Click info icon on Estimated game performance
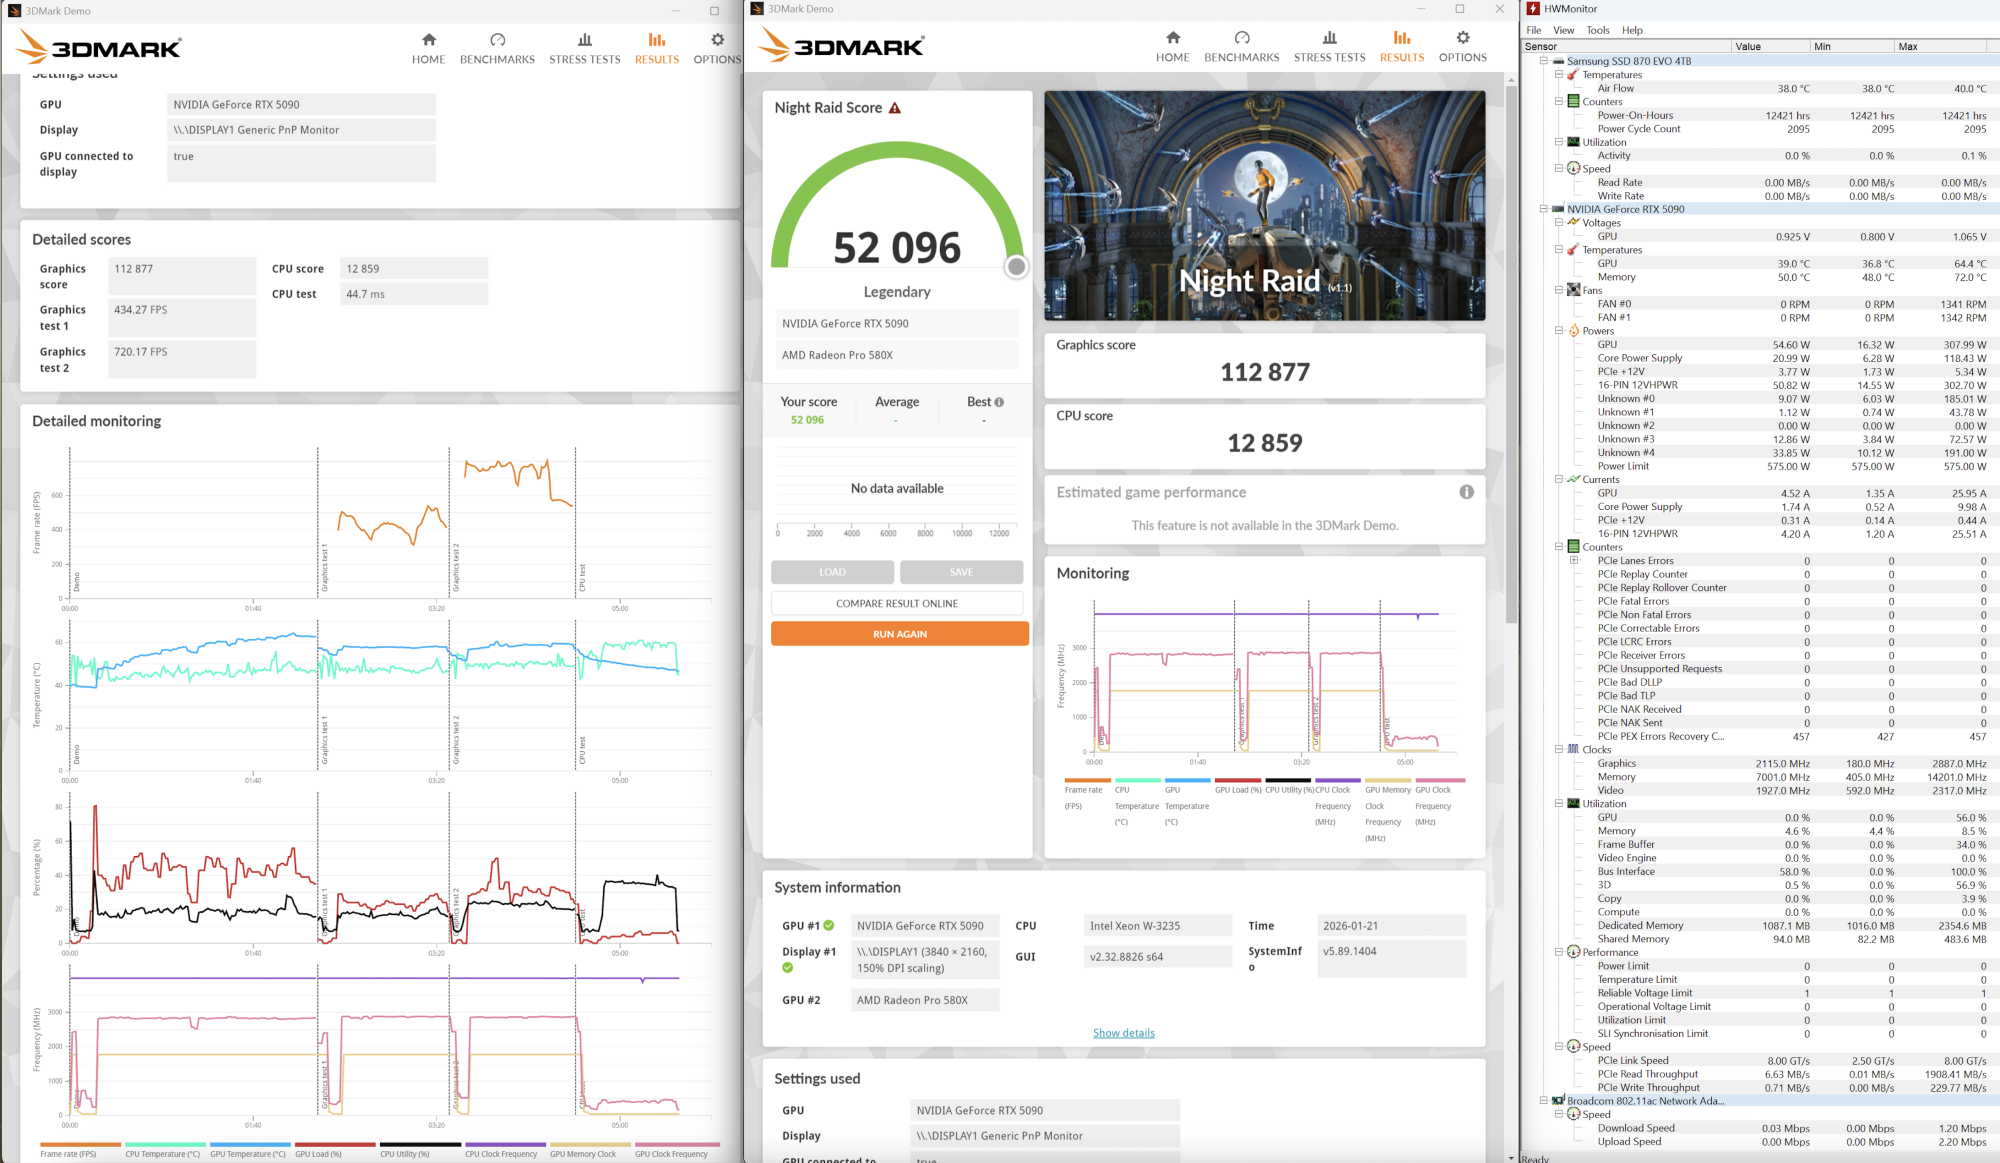This screenshot has width=2000, height=1163. coord(1466,492)
